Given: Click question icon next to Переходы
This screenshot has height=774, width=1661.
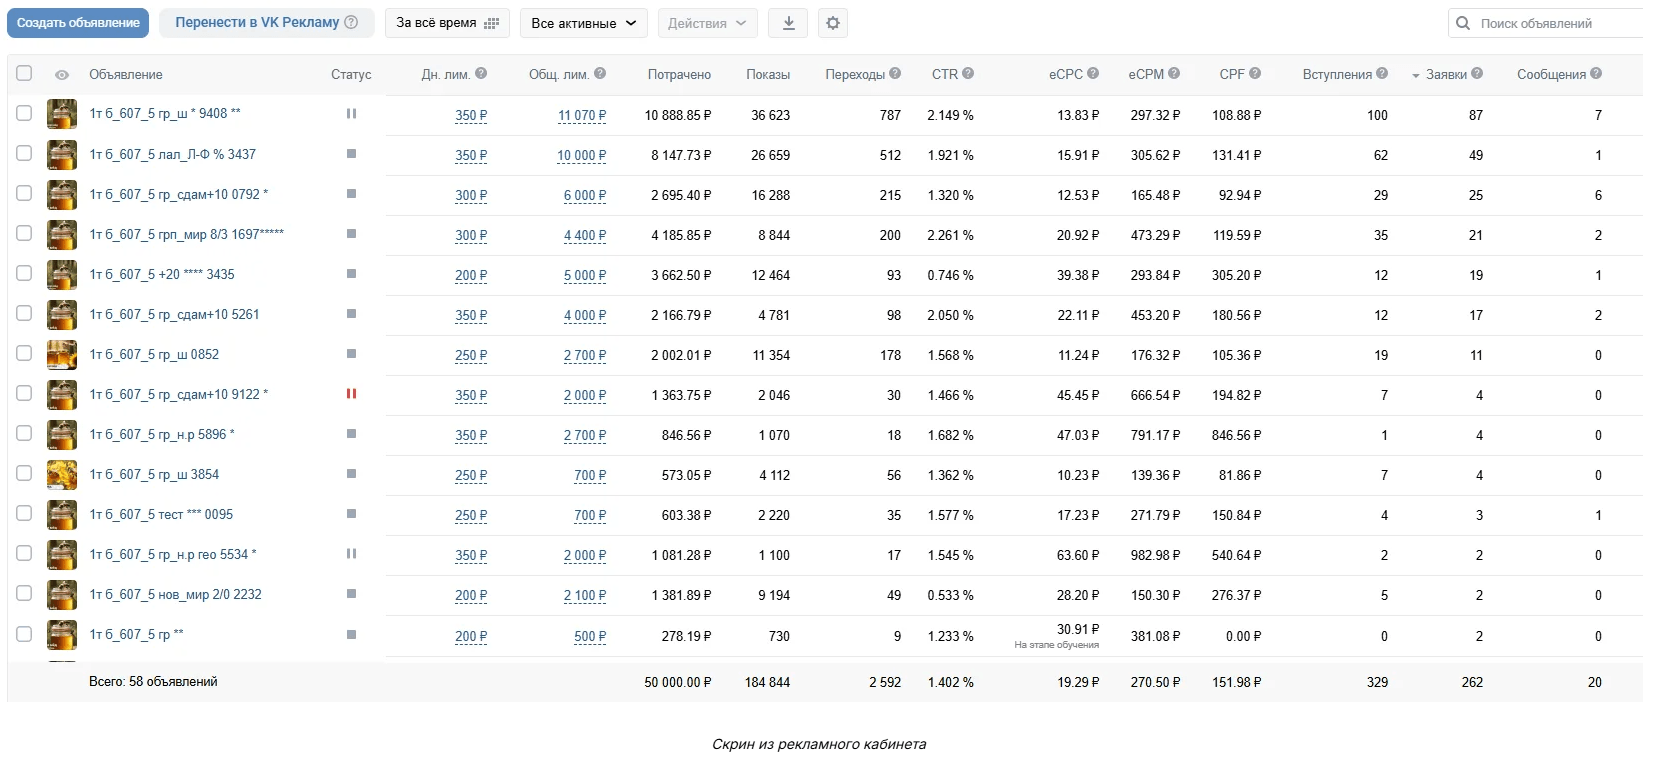Looking at the screenshot, I should (895, 73).
